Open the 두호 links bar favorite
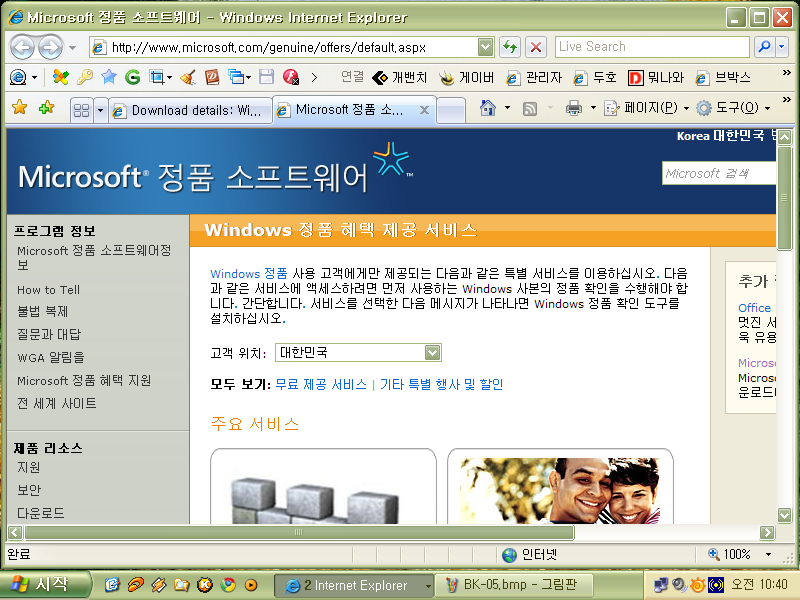This screenshot has height=600, width=800. pyautogui.click(x=595, y=78)
